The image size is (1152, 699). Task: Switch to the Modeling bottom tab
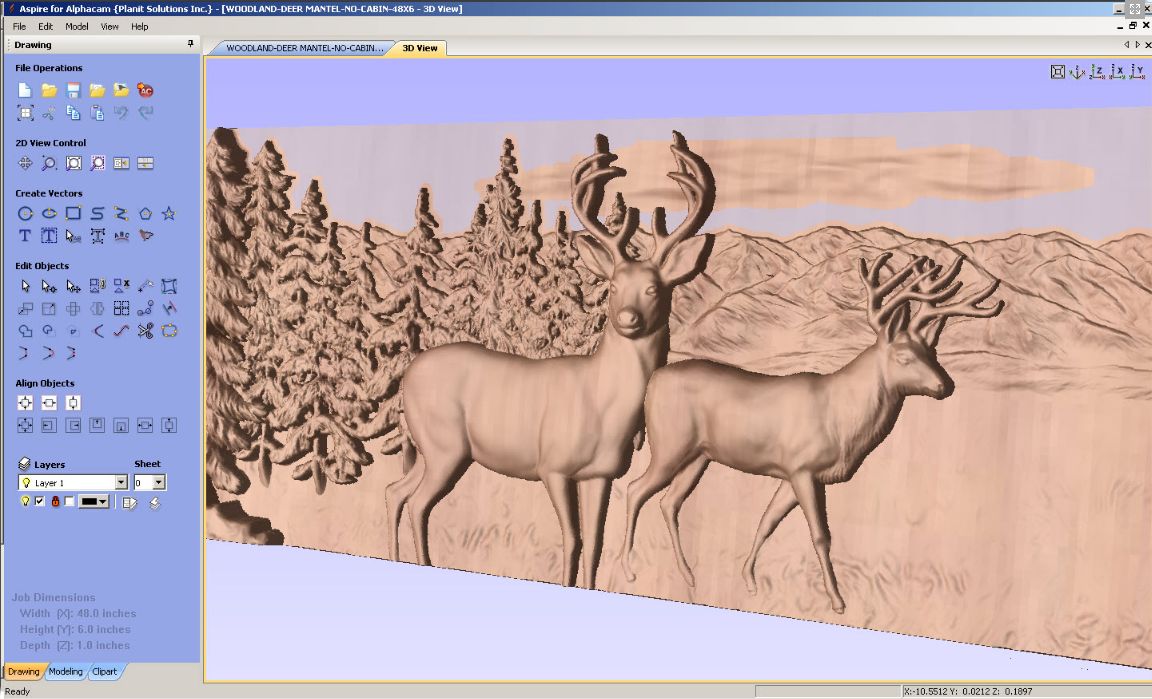click(65, 671)
